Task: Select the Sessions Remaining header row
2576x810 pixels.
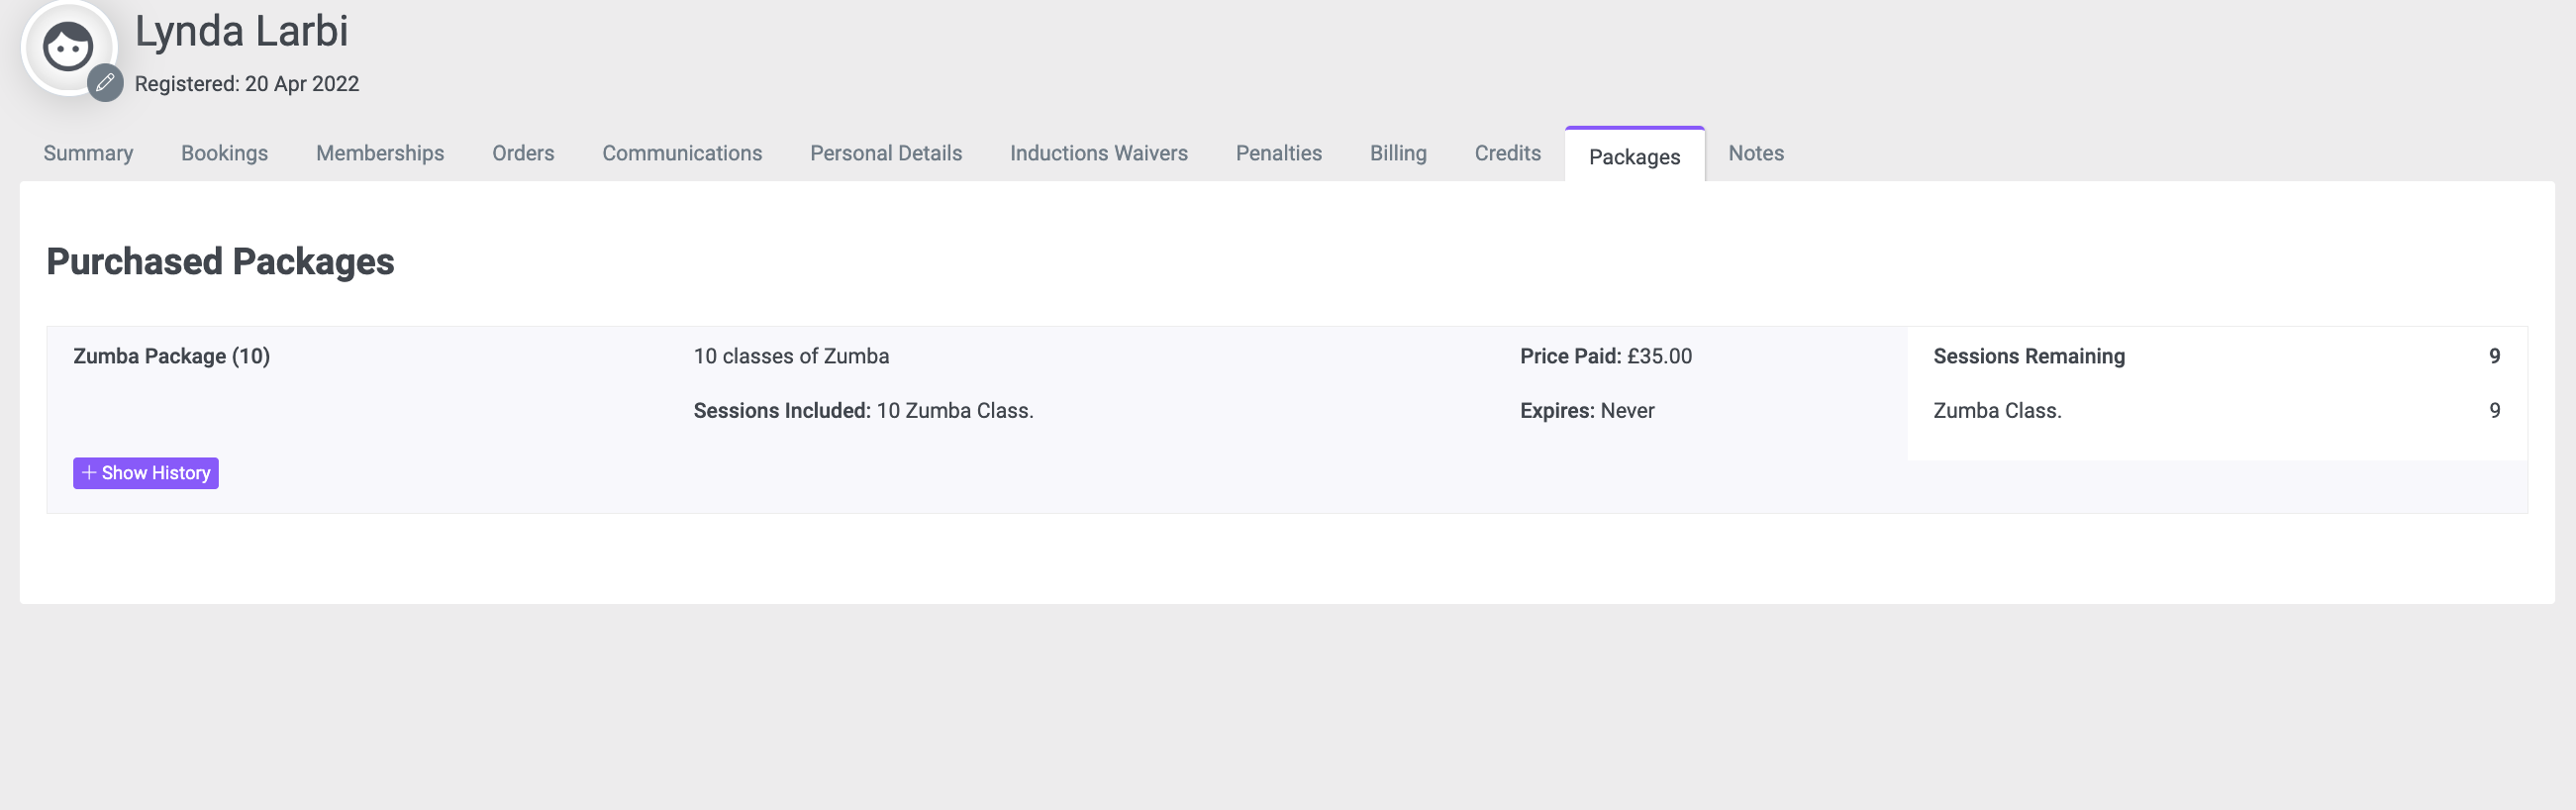Action: pos(2216,356)
